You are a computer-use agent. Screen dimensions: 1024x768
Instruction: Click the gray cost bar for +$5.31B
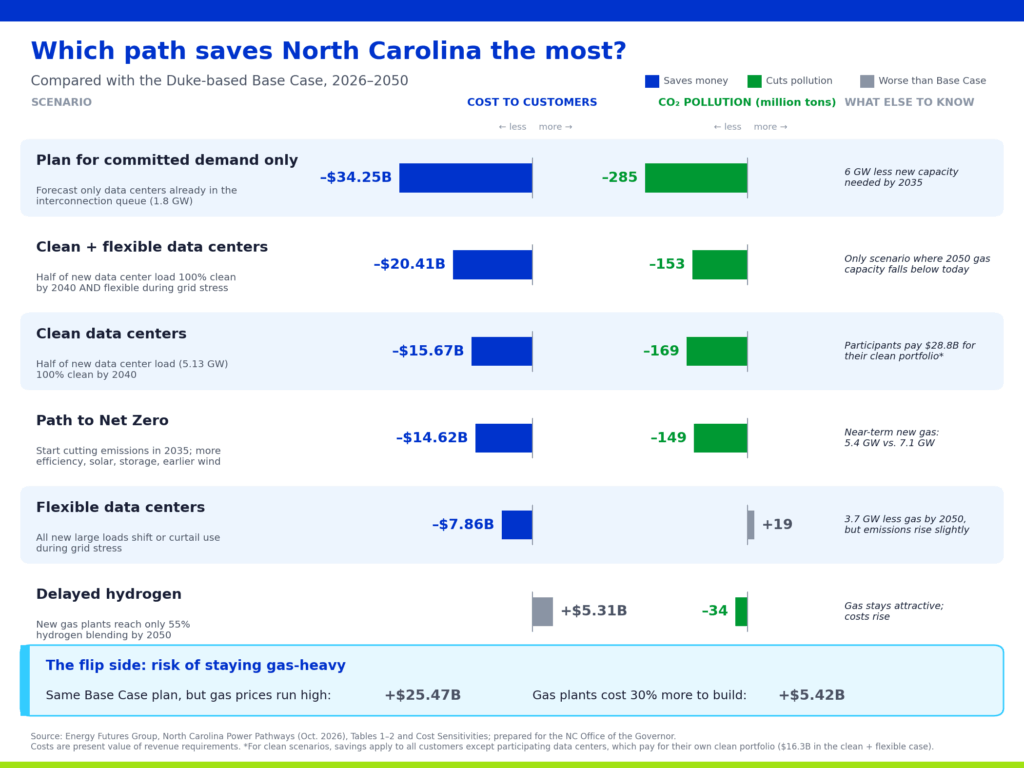coord(543,612)
